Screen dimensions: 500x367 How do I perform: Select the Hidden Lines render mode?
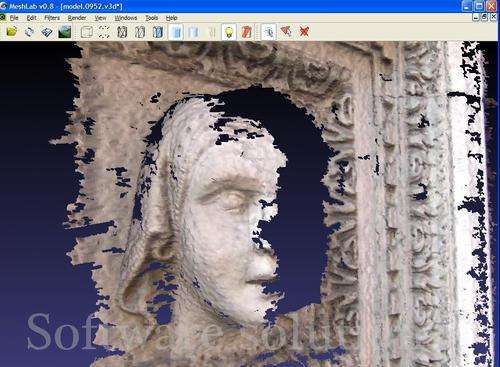[140, 32]
